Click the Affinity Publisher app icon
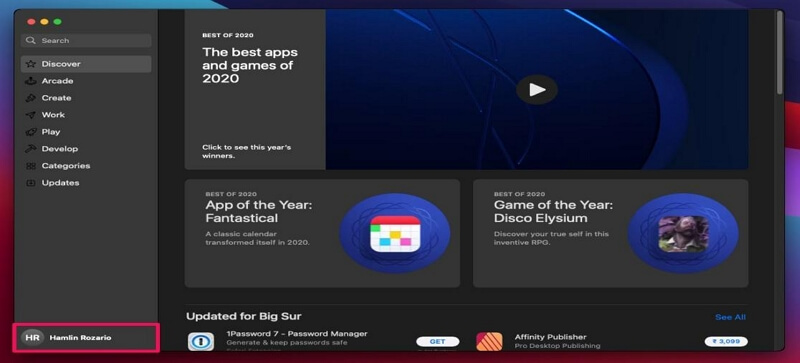The height and width of the screenshot is (363, 800). click(489, 341)
